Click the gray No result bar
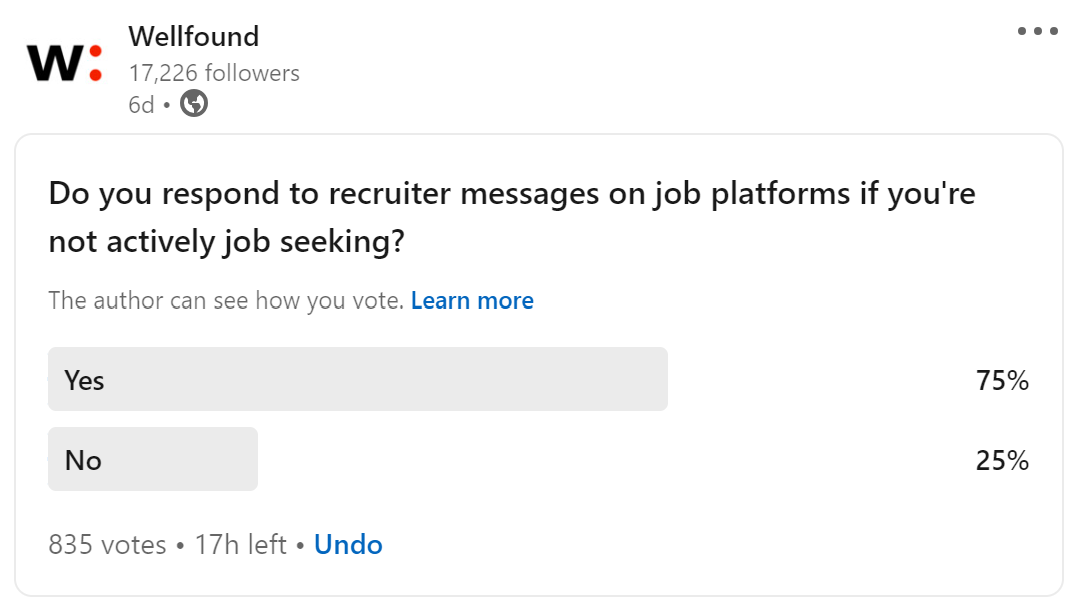This screenshot has width=1084, height=612. point(180,459)
